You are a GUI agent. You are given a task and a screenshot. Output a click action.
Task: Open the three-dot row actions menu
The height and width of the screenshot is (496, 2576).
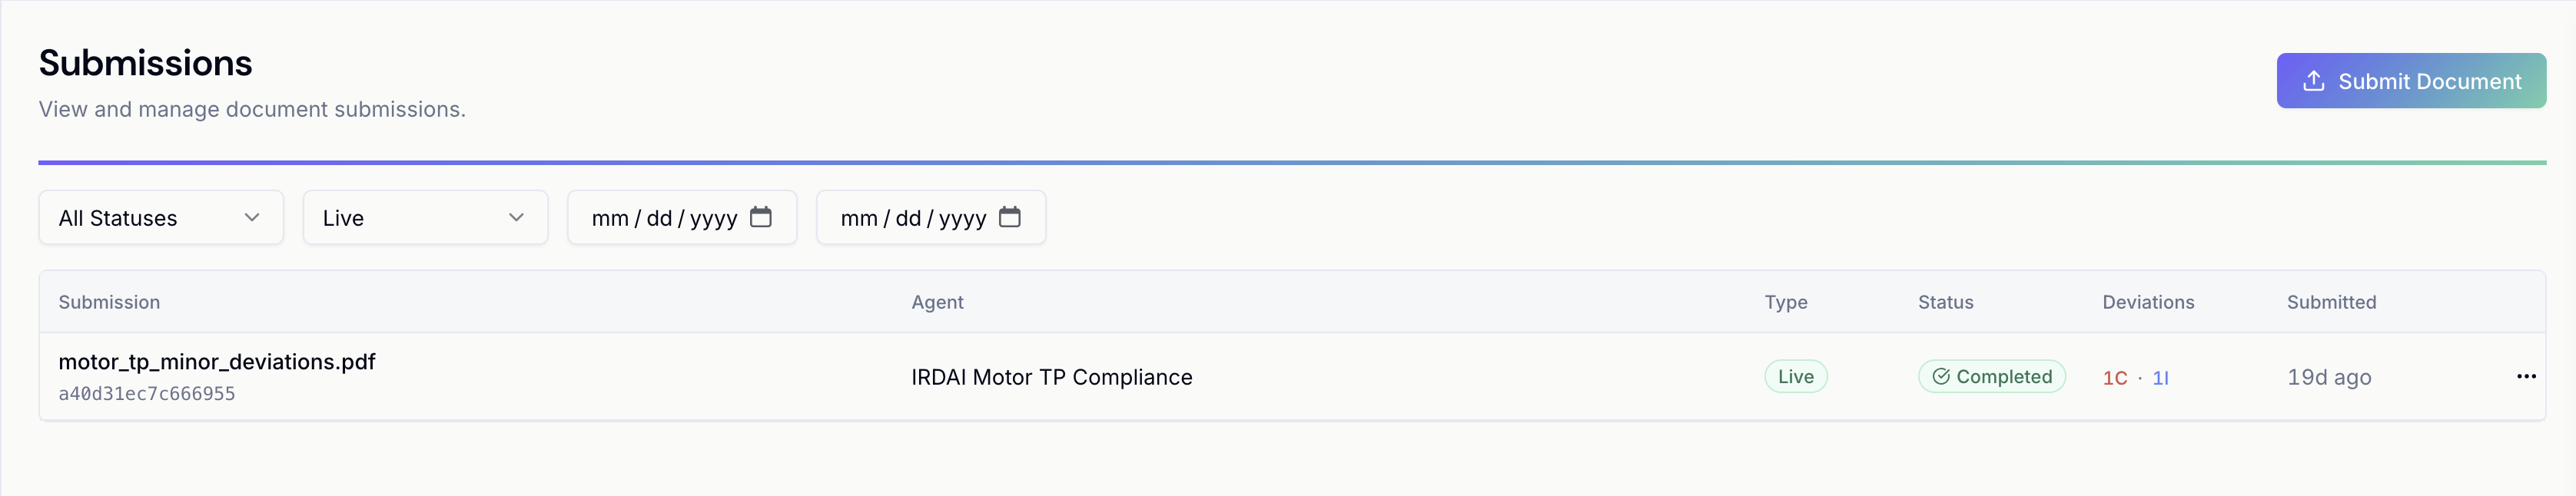pyautogui.click(x=2526, y=377)
